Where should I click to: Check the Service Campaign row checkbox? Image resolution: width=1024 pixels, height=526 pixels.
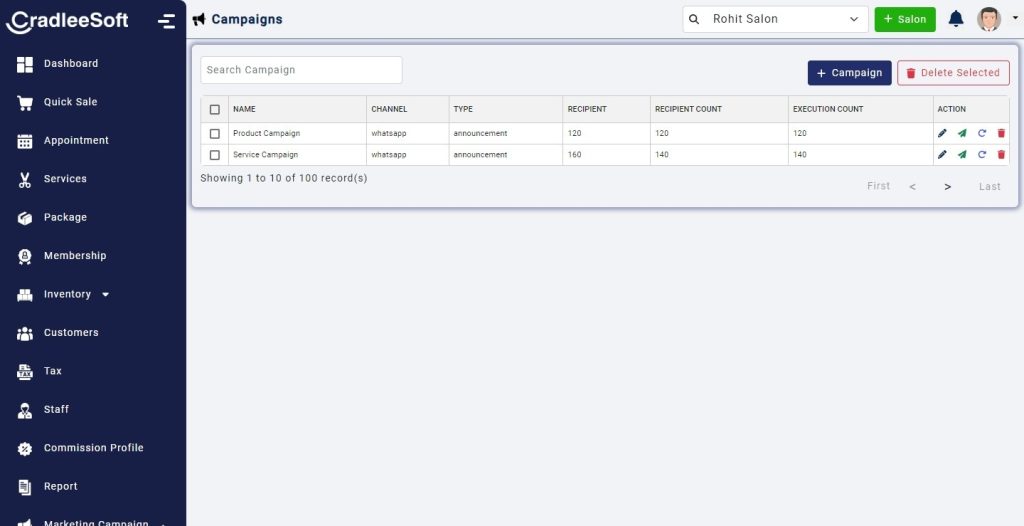pos(214,155)
